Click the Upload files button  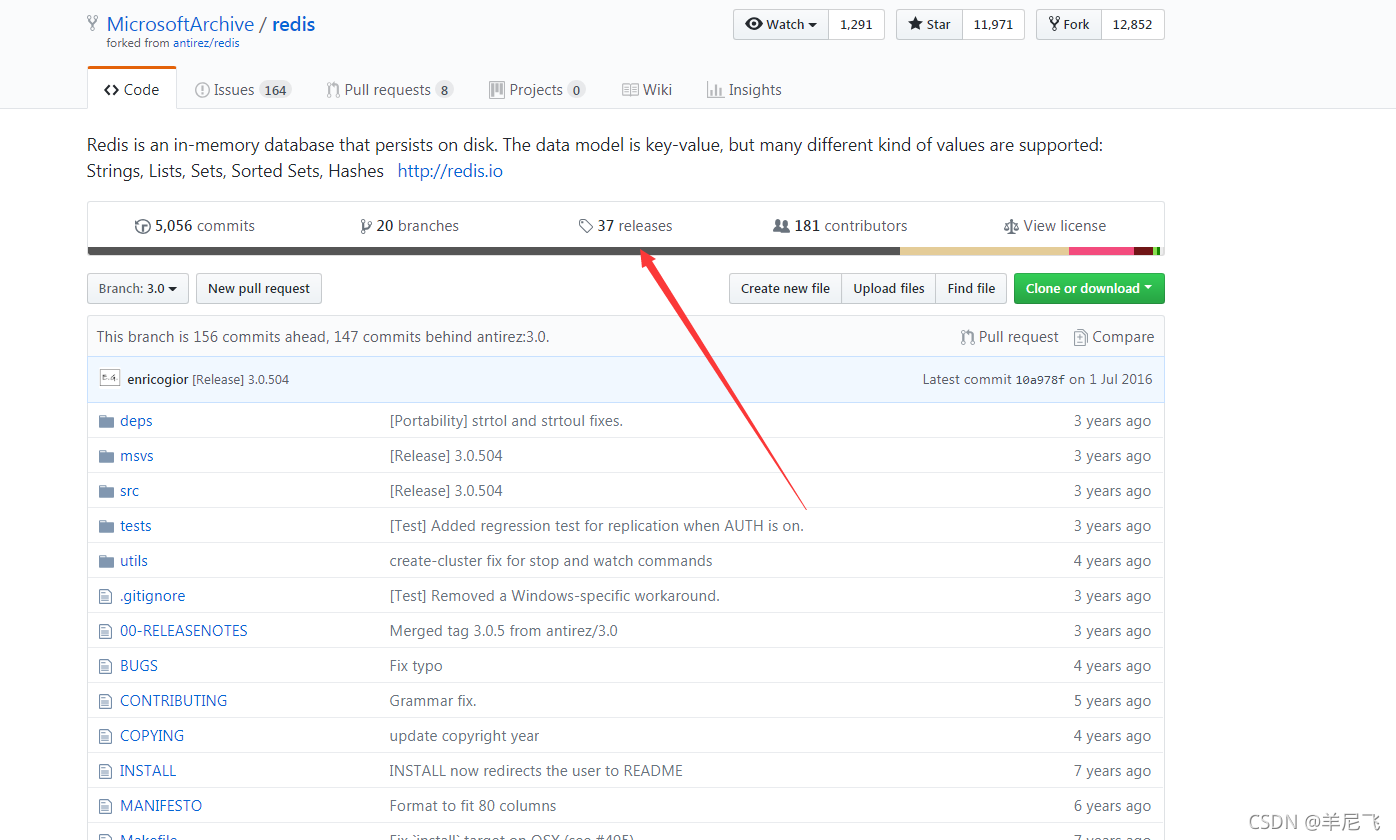pos(889,288)
